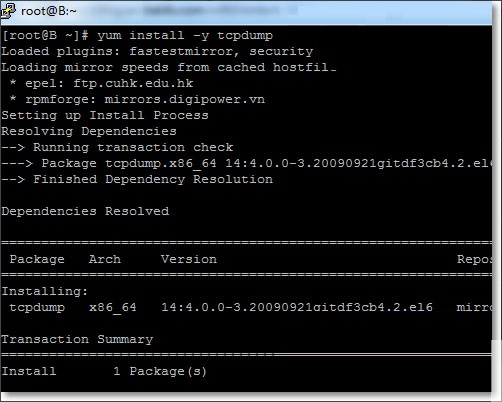Image resolution: width=502 pixels, height=402 pixels.
Task: Open the PuTTY system menu icon
Action: (x=8, y=10)
